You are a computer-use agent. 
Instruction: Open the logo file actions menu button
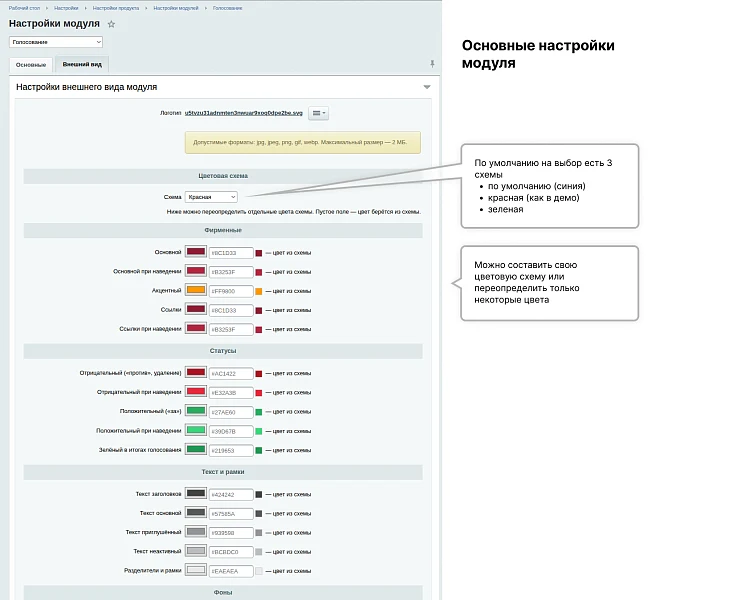point(318,113)
